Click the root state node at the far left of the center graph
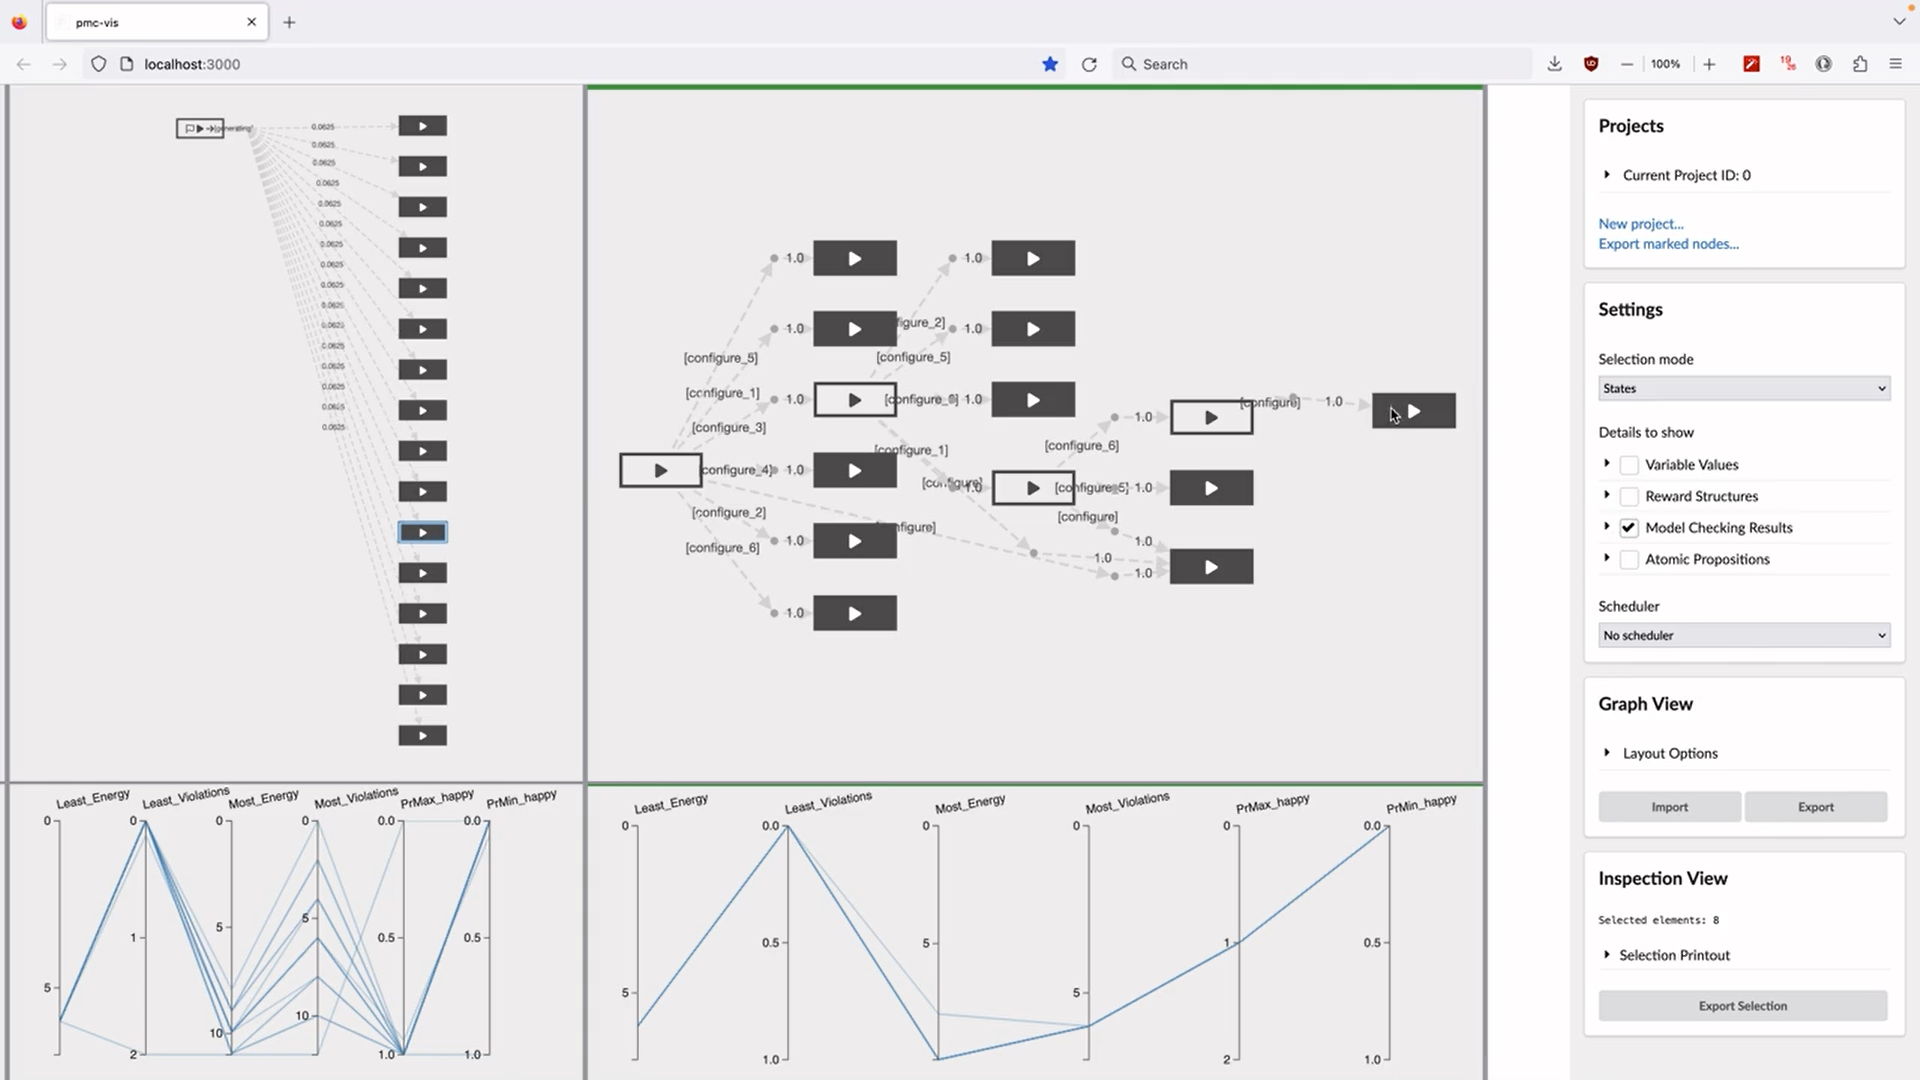1920x1080 pixels. pyautogui.click(x=660, y=470)
